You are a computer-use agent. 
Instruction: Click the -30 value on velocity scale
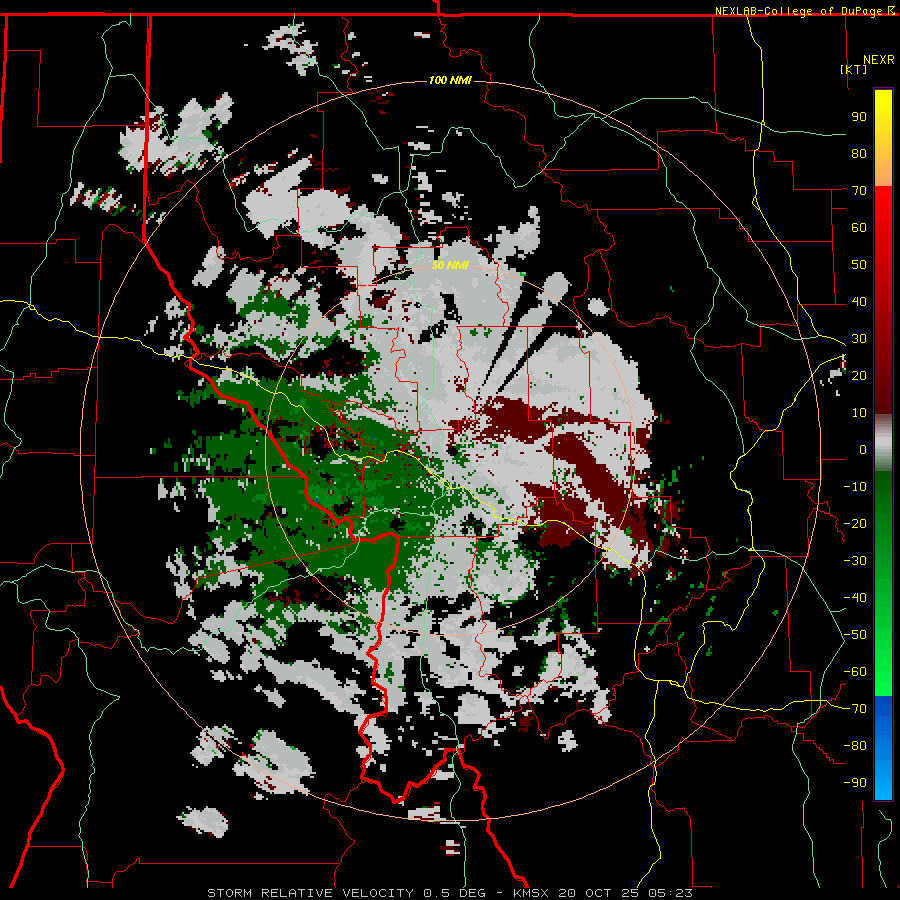point(855,561)
